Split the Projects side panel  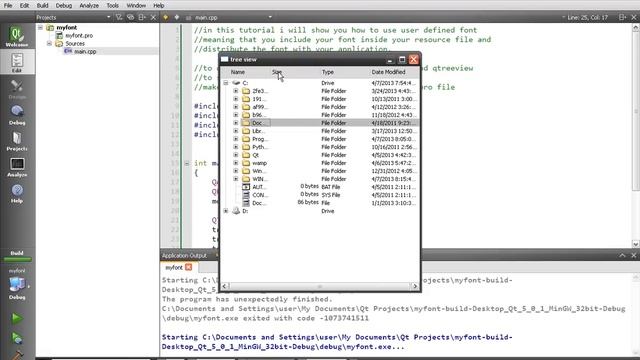[142, 17]
